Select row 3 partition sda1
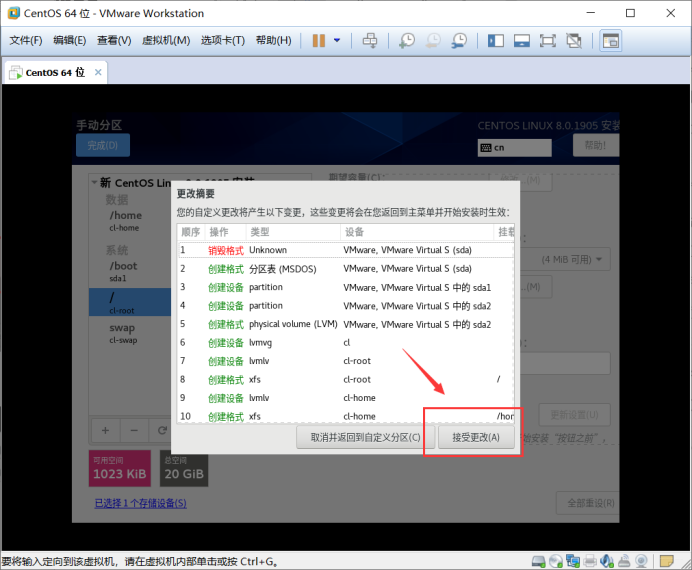Screen dimensions: 692x570 point(346,287)
